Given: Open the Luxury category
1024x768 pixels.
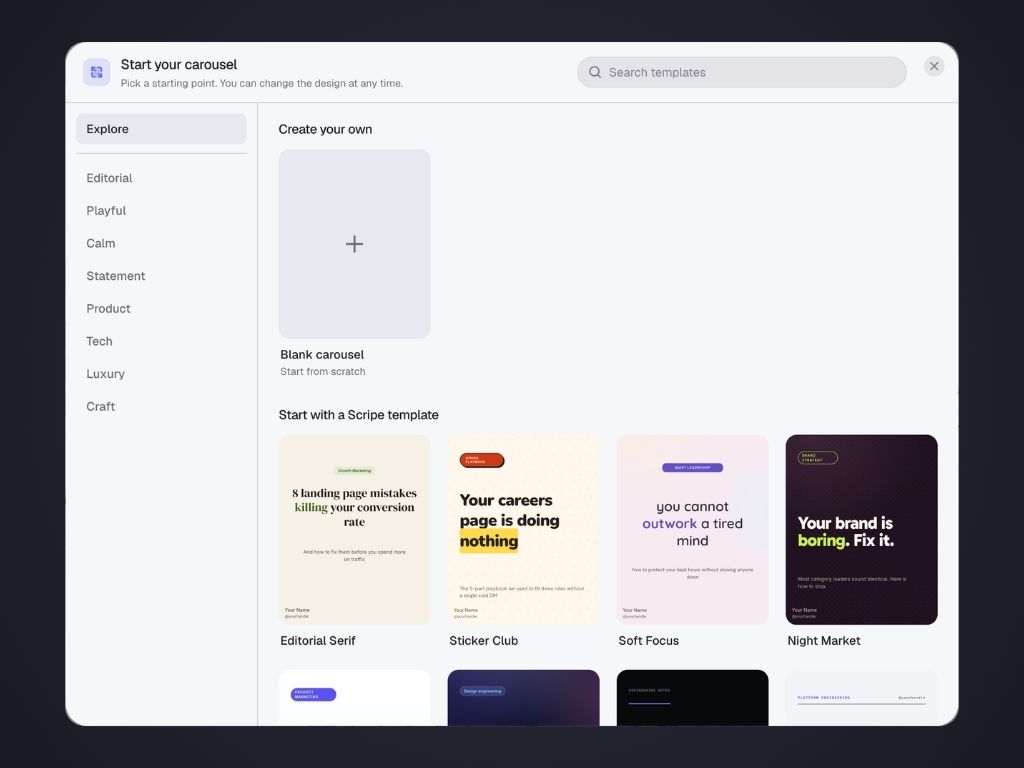Looking at the screenshot, I should (x=161, y=374).
